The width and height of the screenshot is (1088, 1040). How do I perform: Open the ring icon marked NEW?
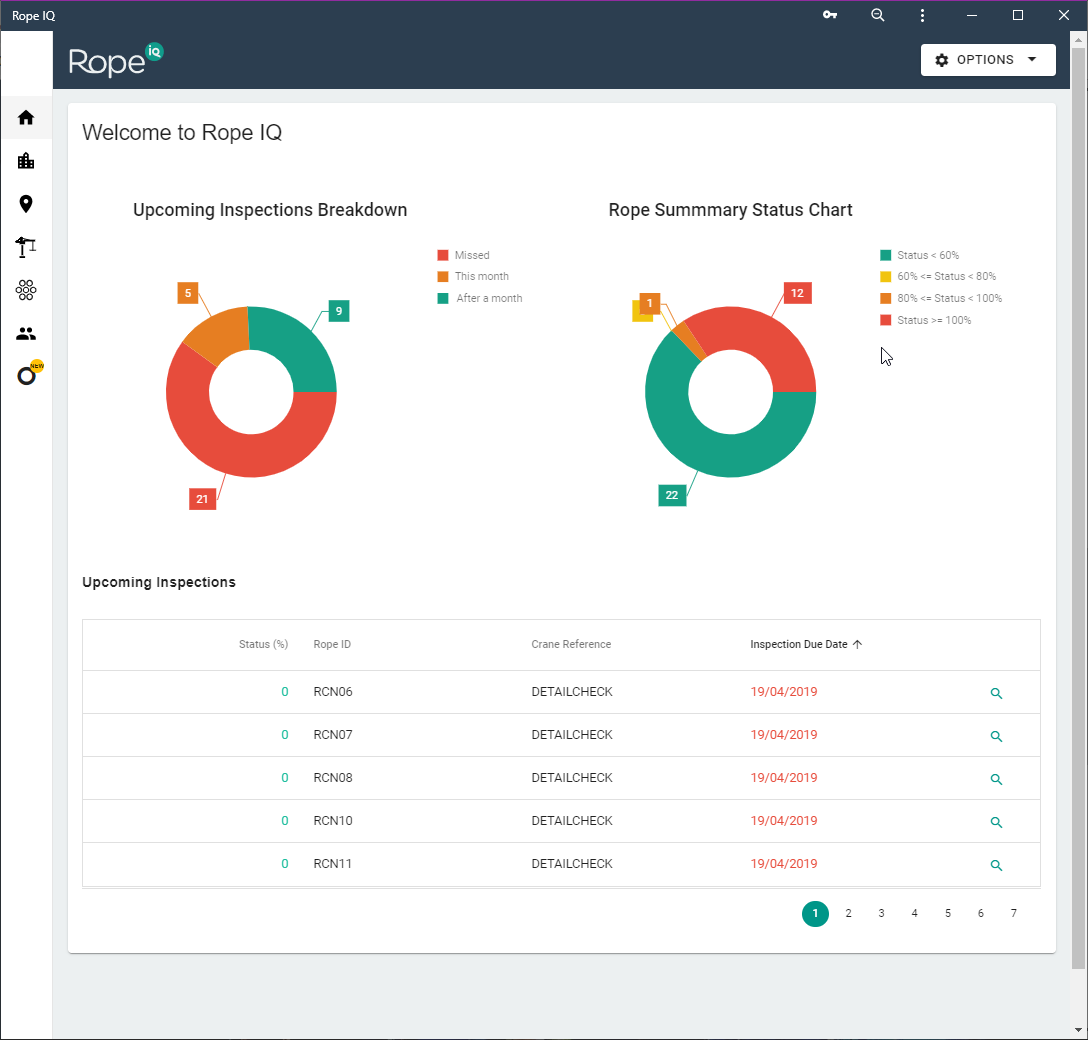(x=29, y=374)
